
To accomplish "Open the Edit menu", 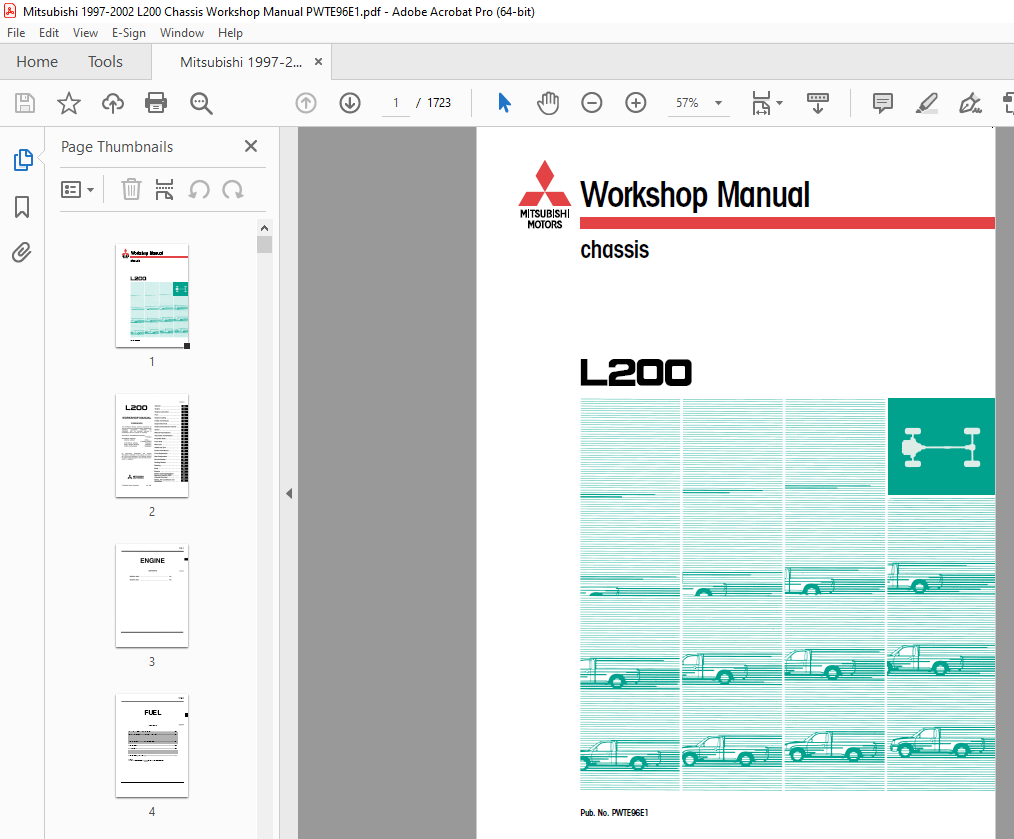I will 49,33.
